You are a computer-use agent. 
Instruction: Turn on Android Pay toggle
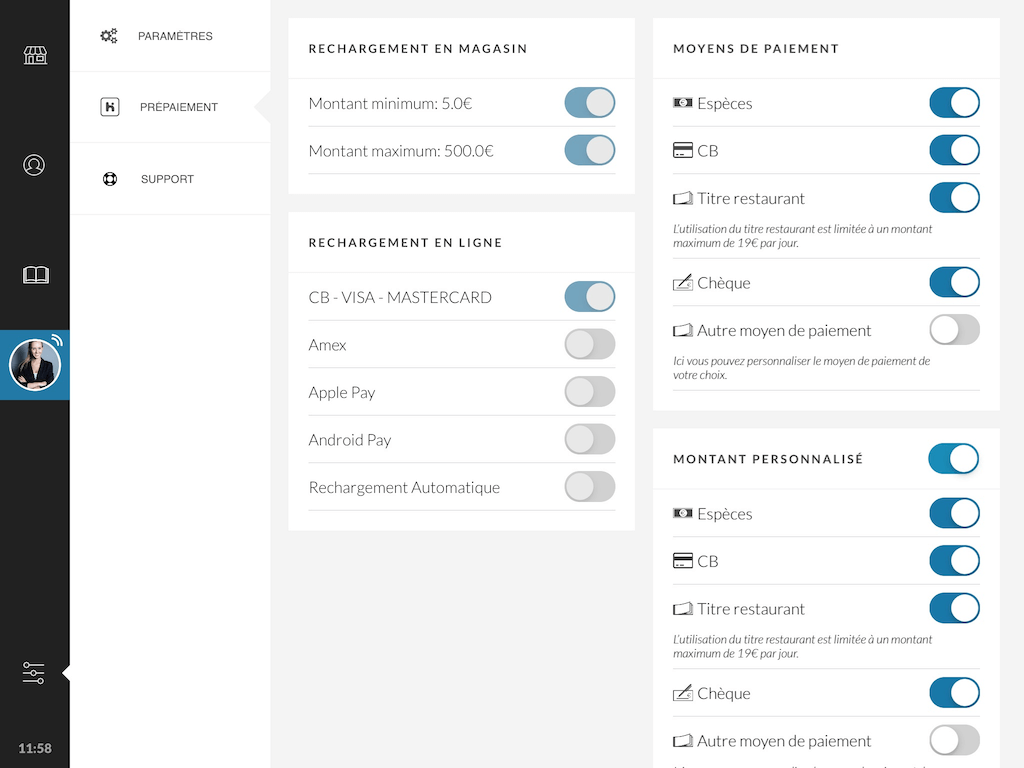click(x=589, y=440)
